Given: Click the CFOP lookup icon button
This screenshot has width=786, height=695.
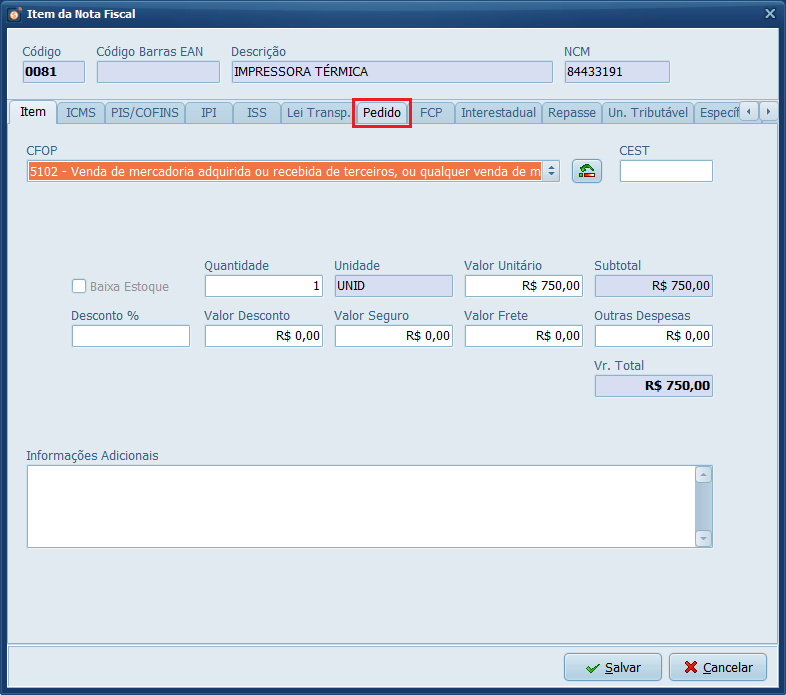Looking at the screenshot, I should click(586, 171).
